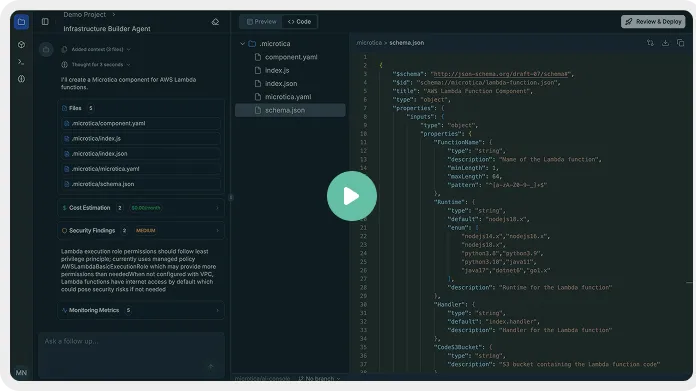Open .microtica/microtica.yaml in Files list

coord(141,169)
